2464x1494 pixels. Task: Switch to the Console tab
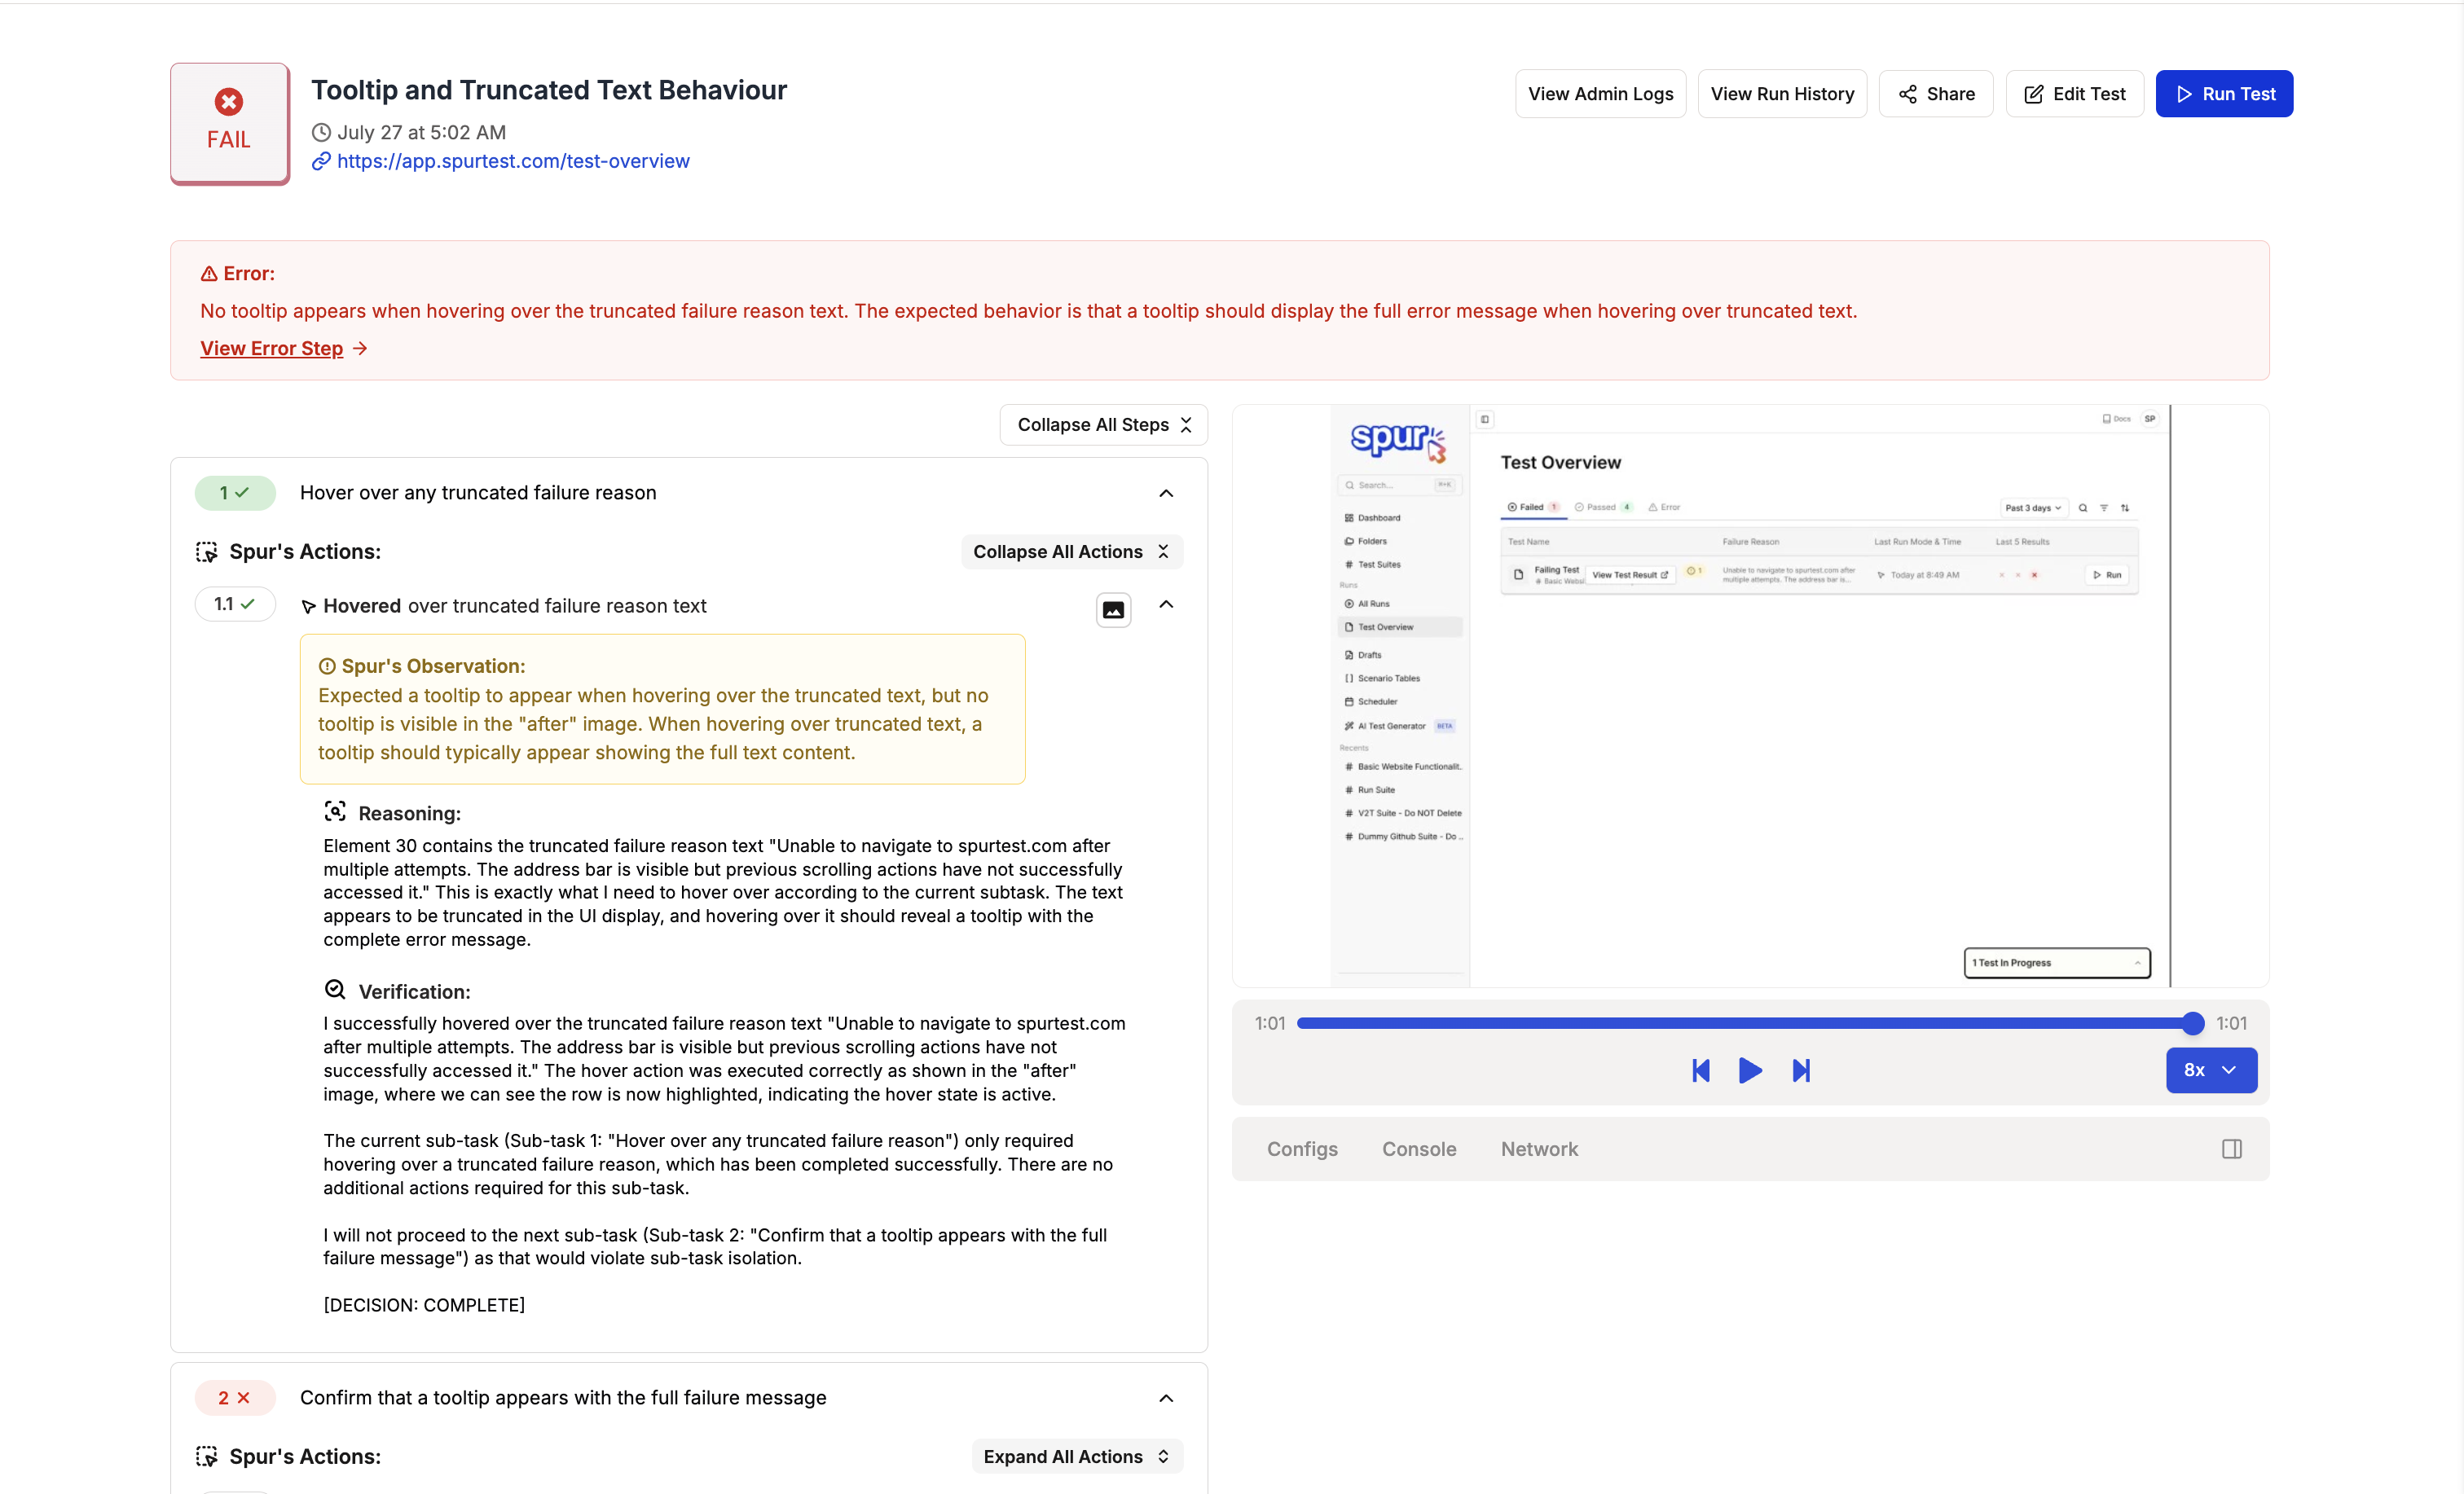coord(1418,1149)
